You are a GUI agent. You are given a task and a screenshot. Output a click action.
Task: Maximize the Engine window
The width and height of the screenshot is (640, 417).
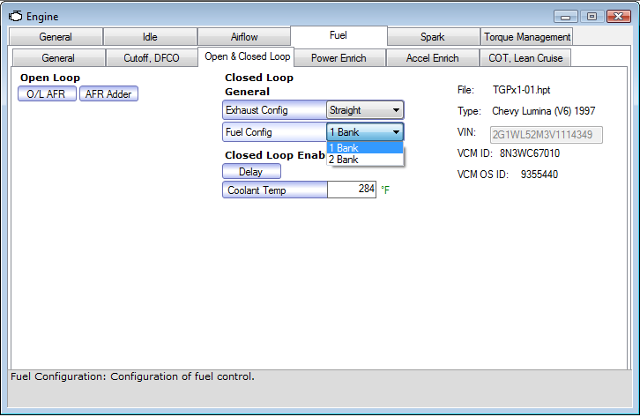click(591, 16)
